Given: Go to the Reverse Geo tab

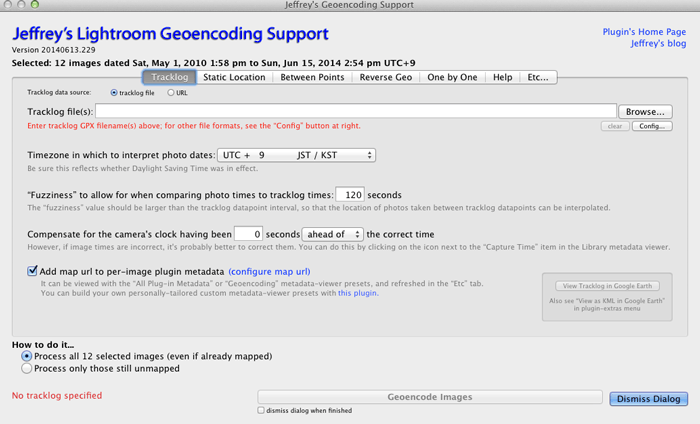Looking at the screenshot, I should (x=386, y=77).
